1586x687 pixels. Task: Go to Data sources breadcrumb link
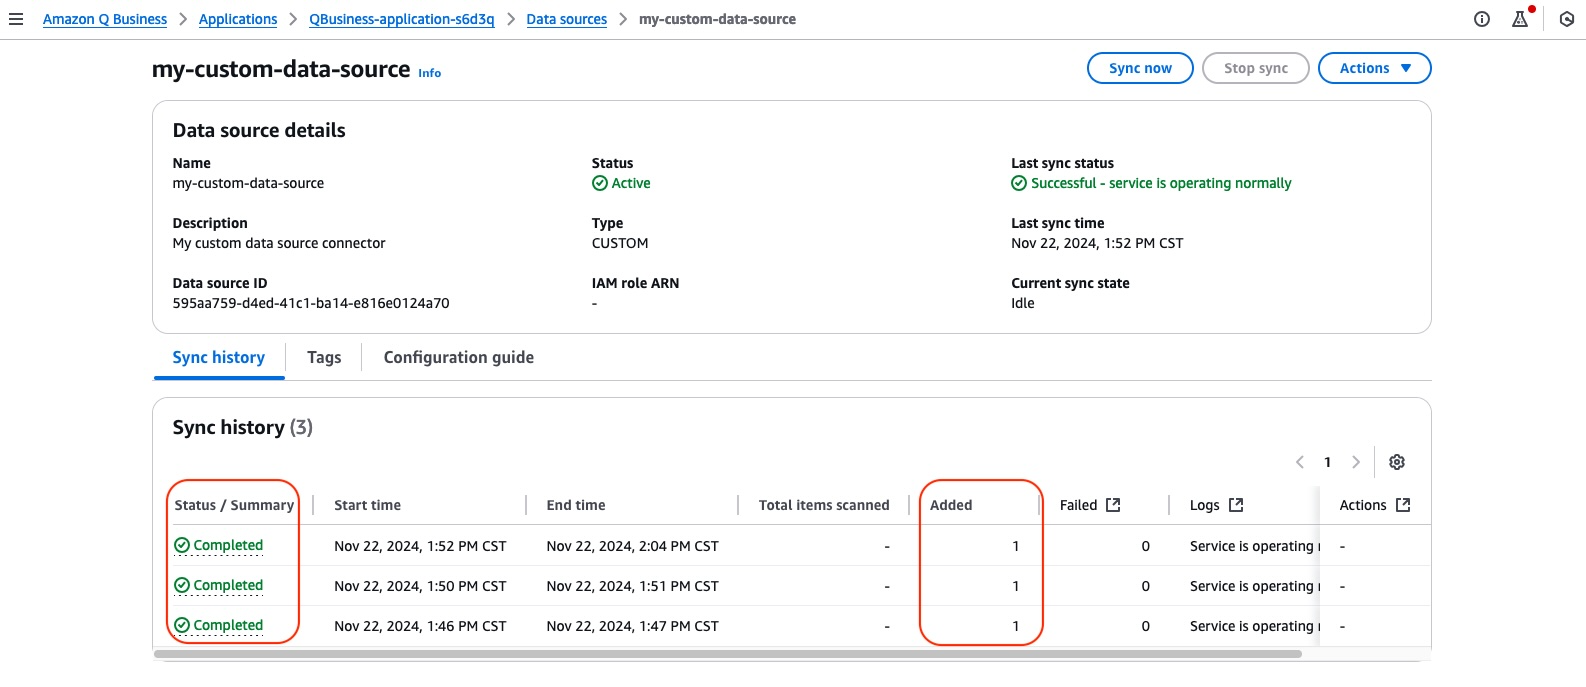click(567, 19)
